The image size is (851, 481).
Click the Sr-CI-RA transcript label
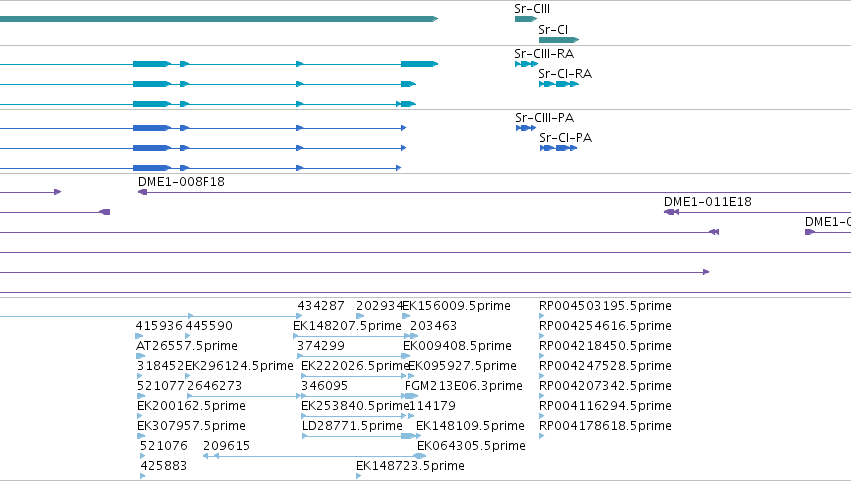(x=565, y=74)
